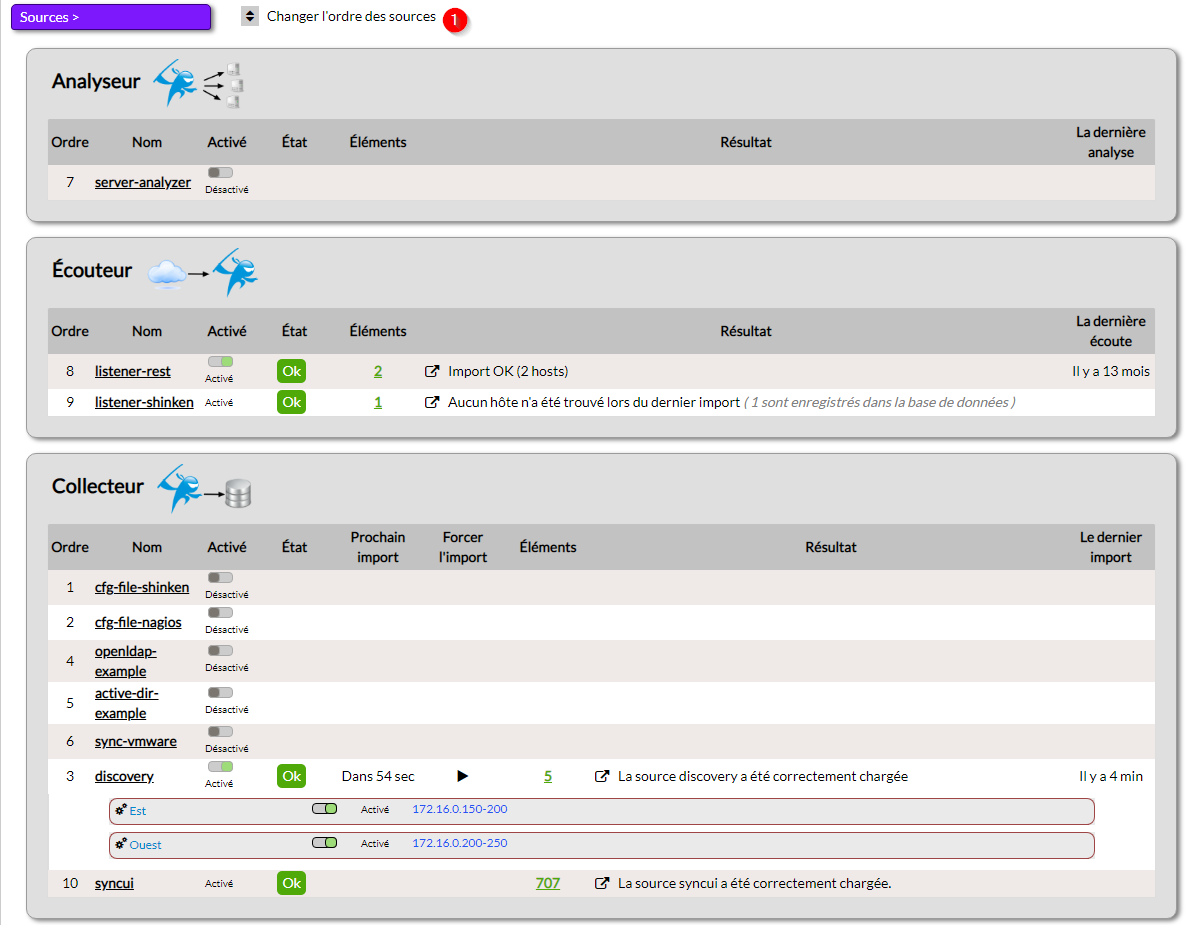The image size is (1201, 925).
Task: Click the 707 elements count for syncui
Action: [548, 884]
